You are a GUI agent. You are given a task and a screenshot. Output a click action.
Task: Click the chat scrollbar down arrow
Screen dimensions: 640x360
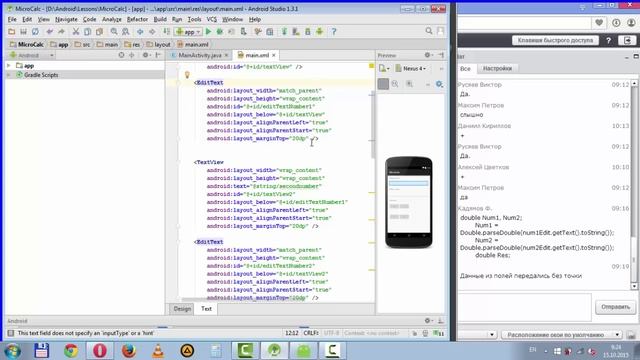coord(634,287)
